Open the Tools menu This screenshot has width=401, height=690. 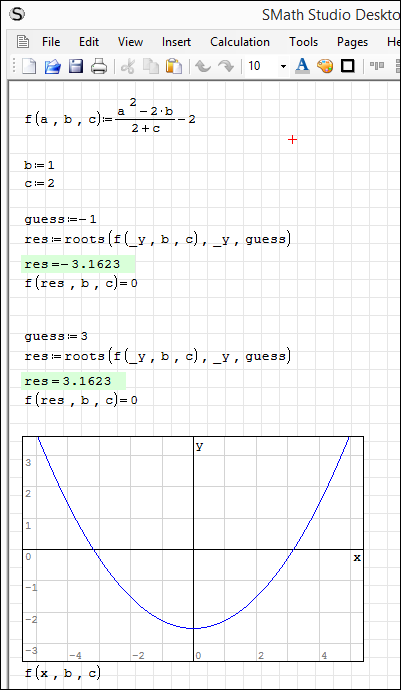point(303,42)
